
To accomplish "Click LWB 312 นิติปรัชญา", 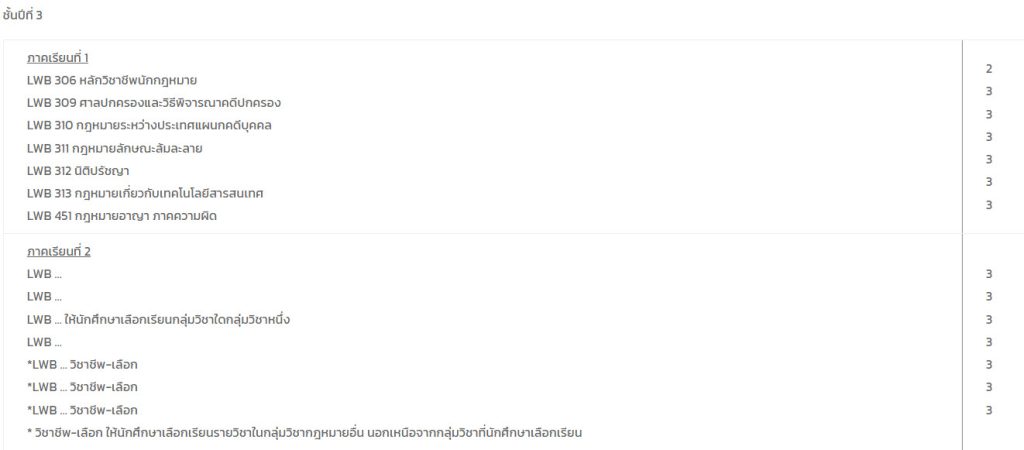I will click(x=78, y=171).
